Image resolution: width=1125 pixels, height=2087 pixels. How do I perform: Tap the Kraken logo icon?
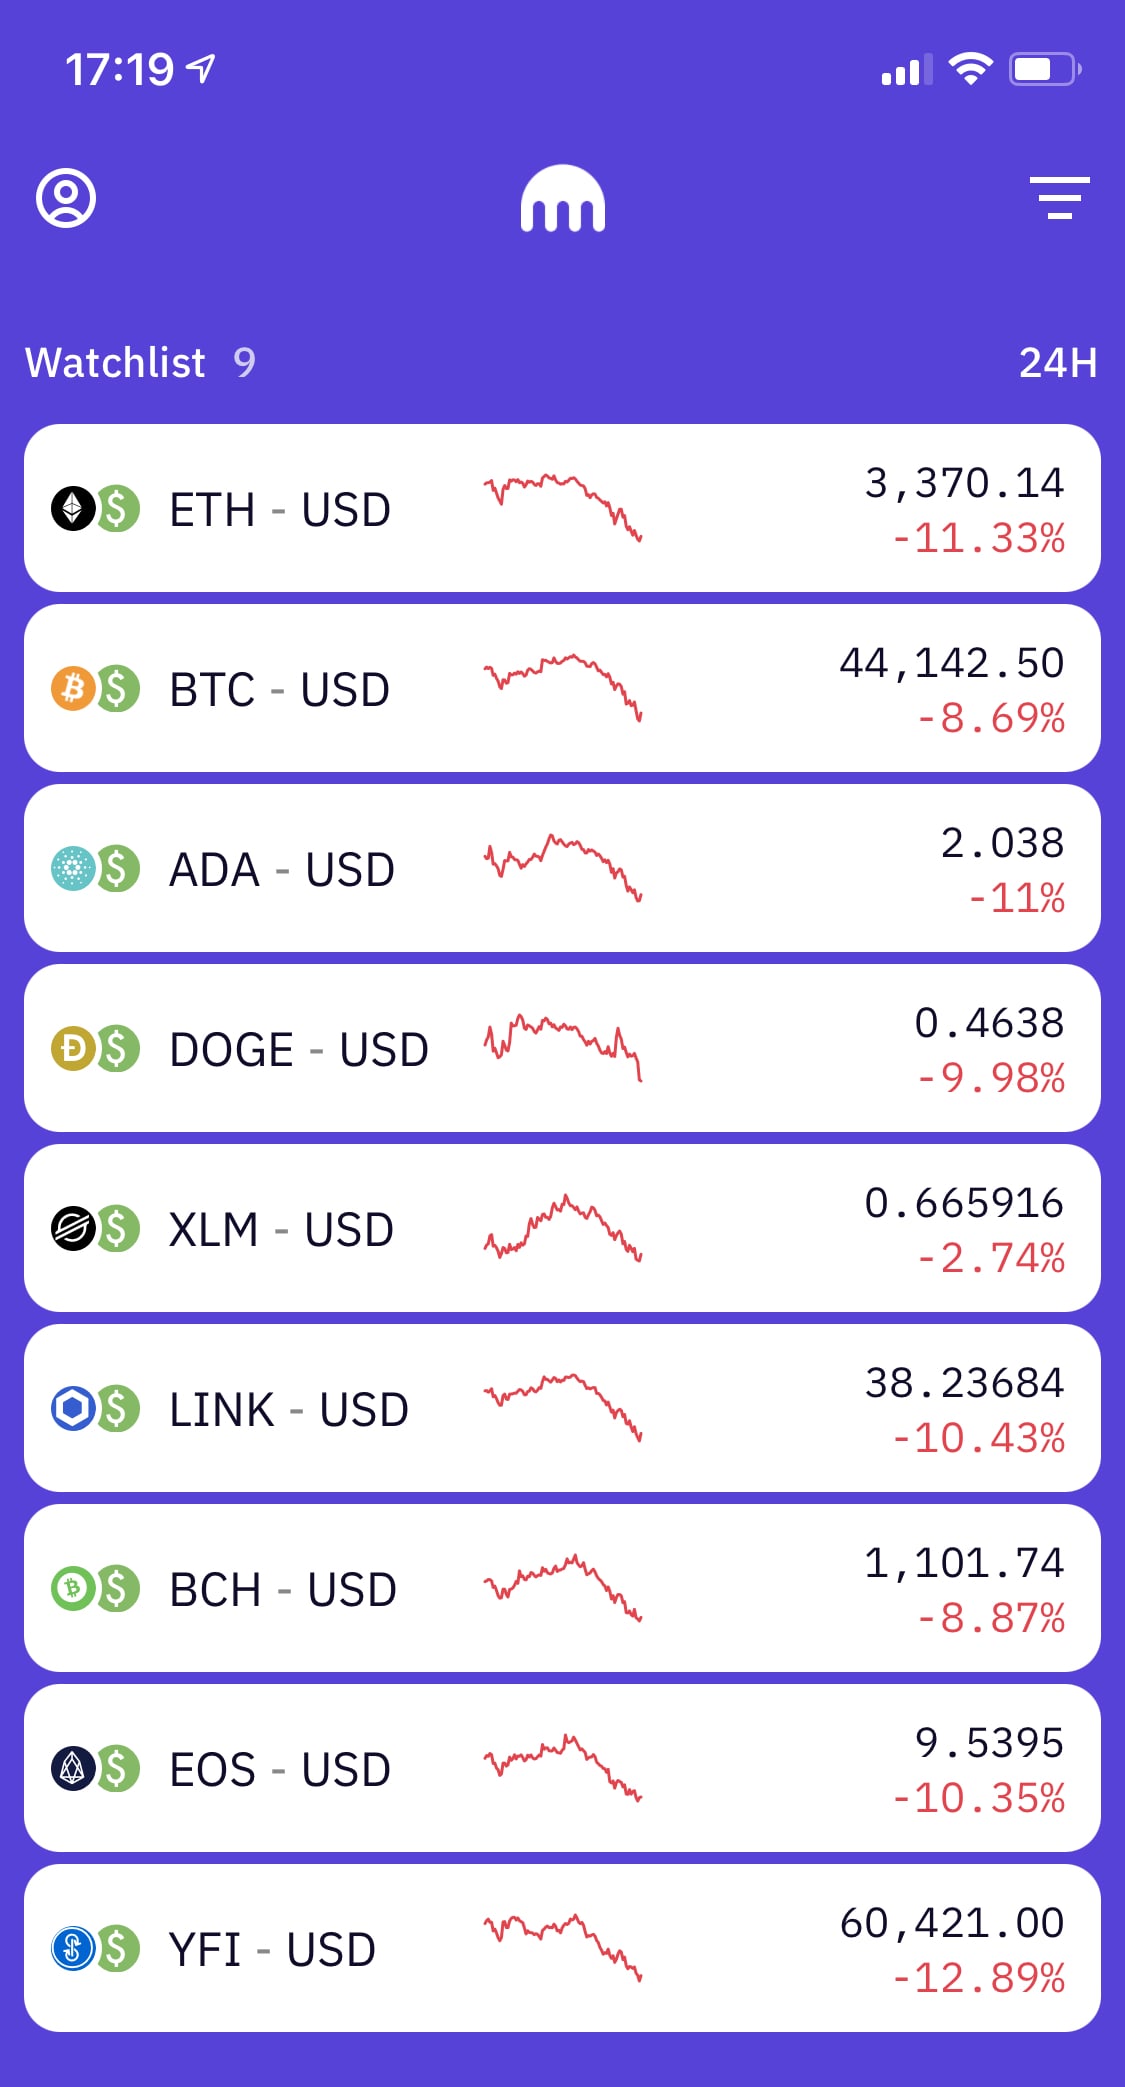coord(562,199)
